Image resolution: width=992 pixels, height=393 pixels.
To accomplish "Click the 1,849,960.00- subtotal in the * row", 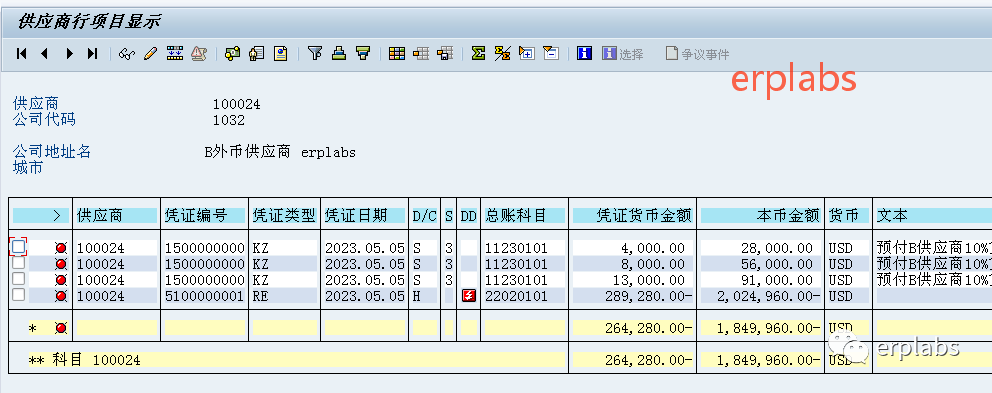I will click(770, 328).
